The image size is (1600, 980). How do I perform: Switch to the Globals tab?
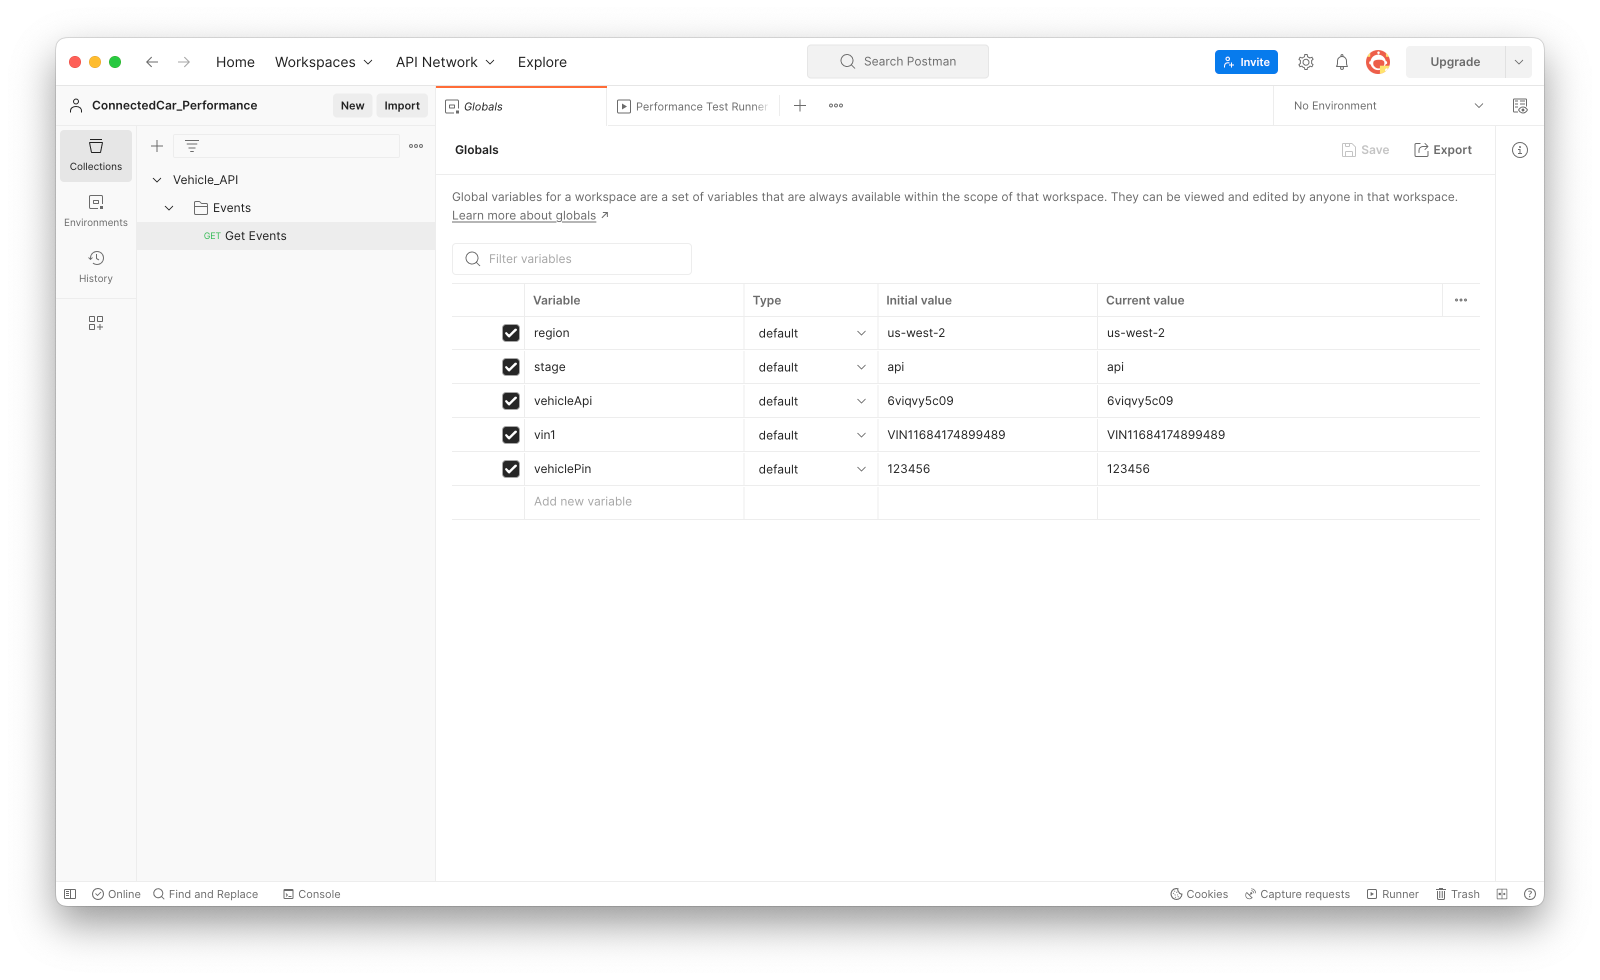[x=521, y=106]
